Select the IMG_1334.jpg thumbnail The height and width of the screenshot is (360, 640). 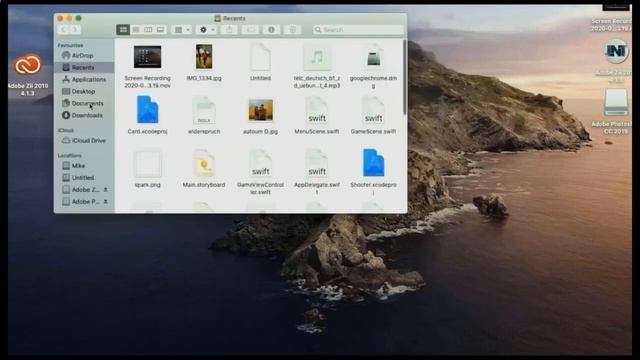point(204,57)
